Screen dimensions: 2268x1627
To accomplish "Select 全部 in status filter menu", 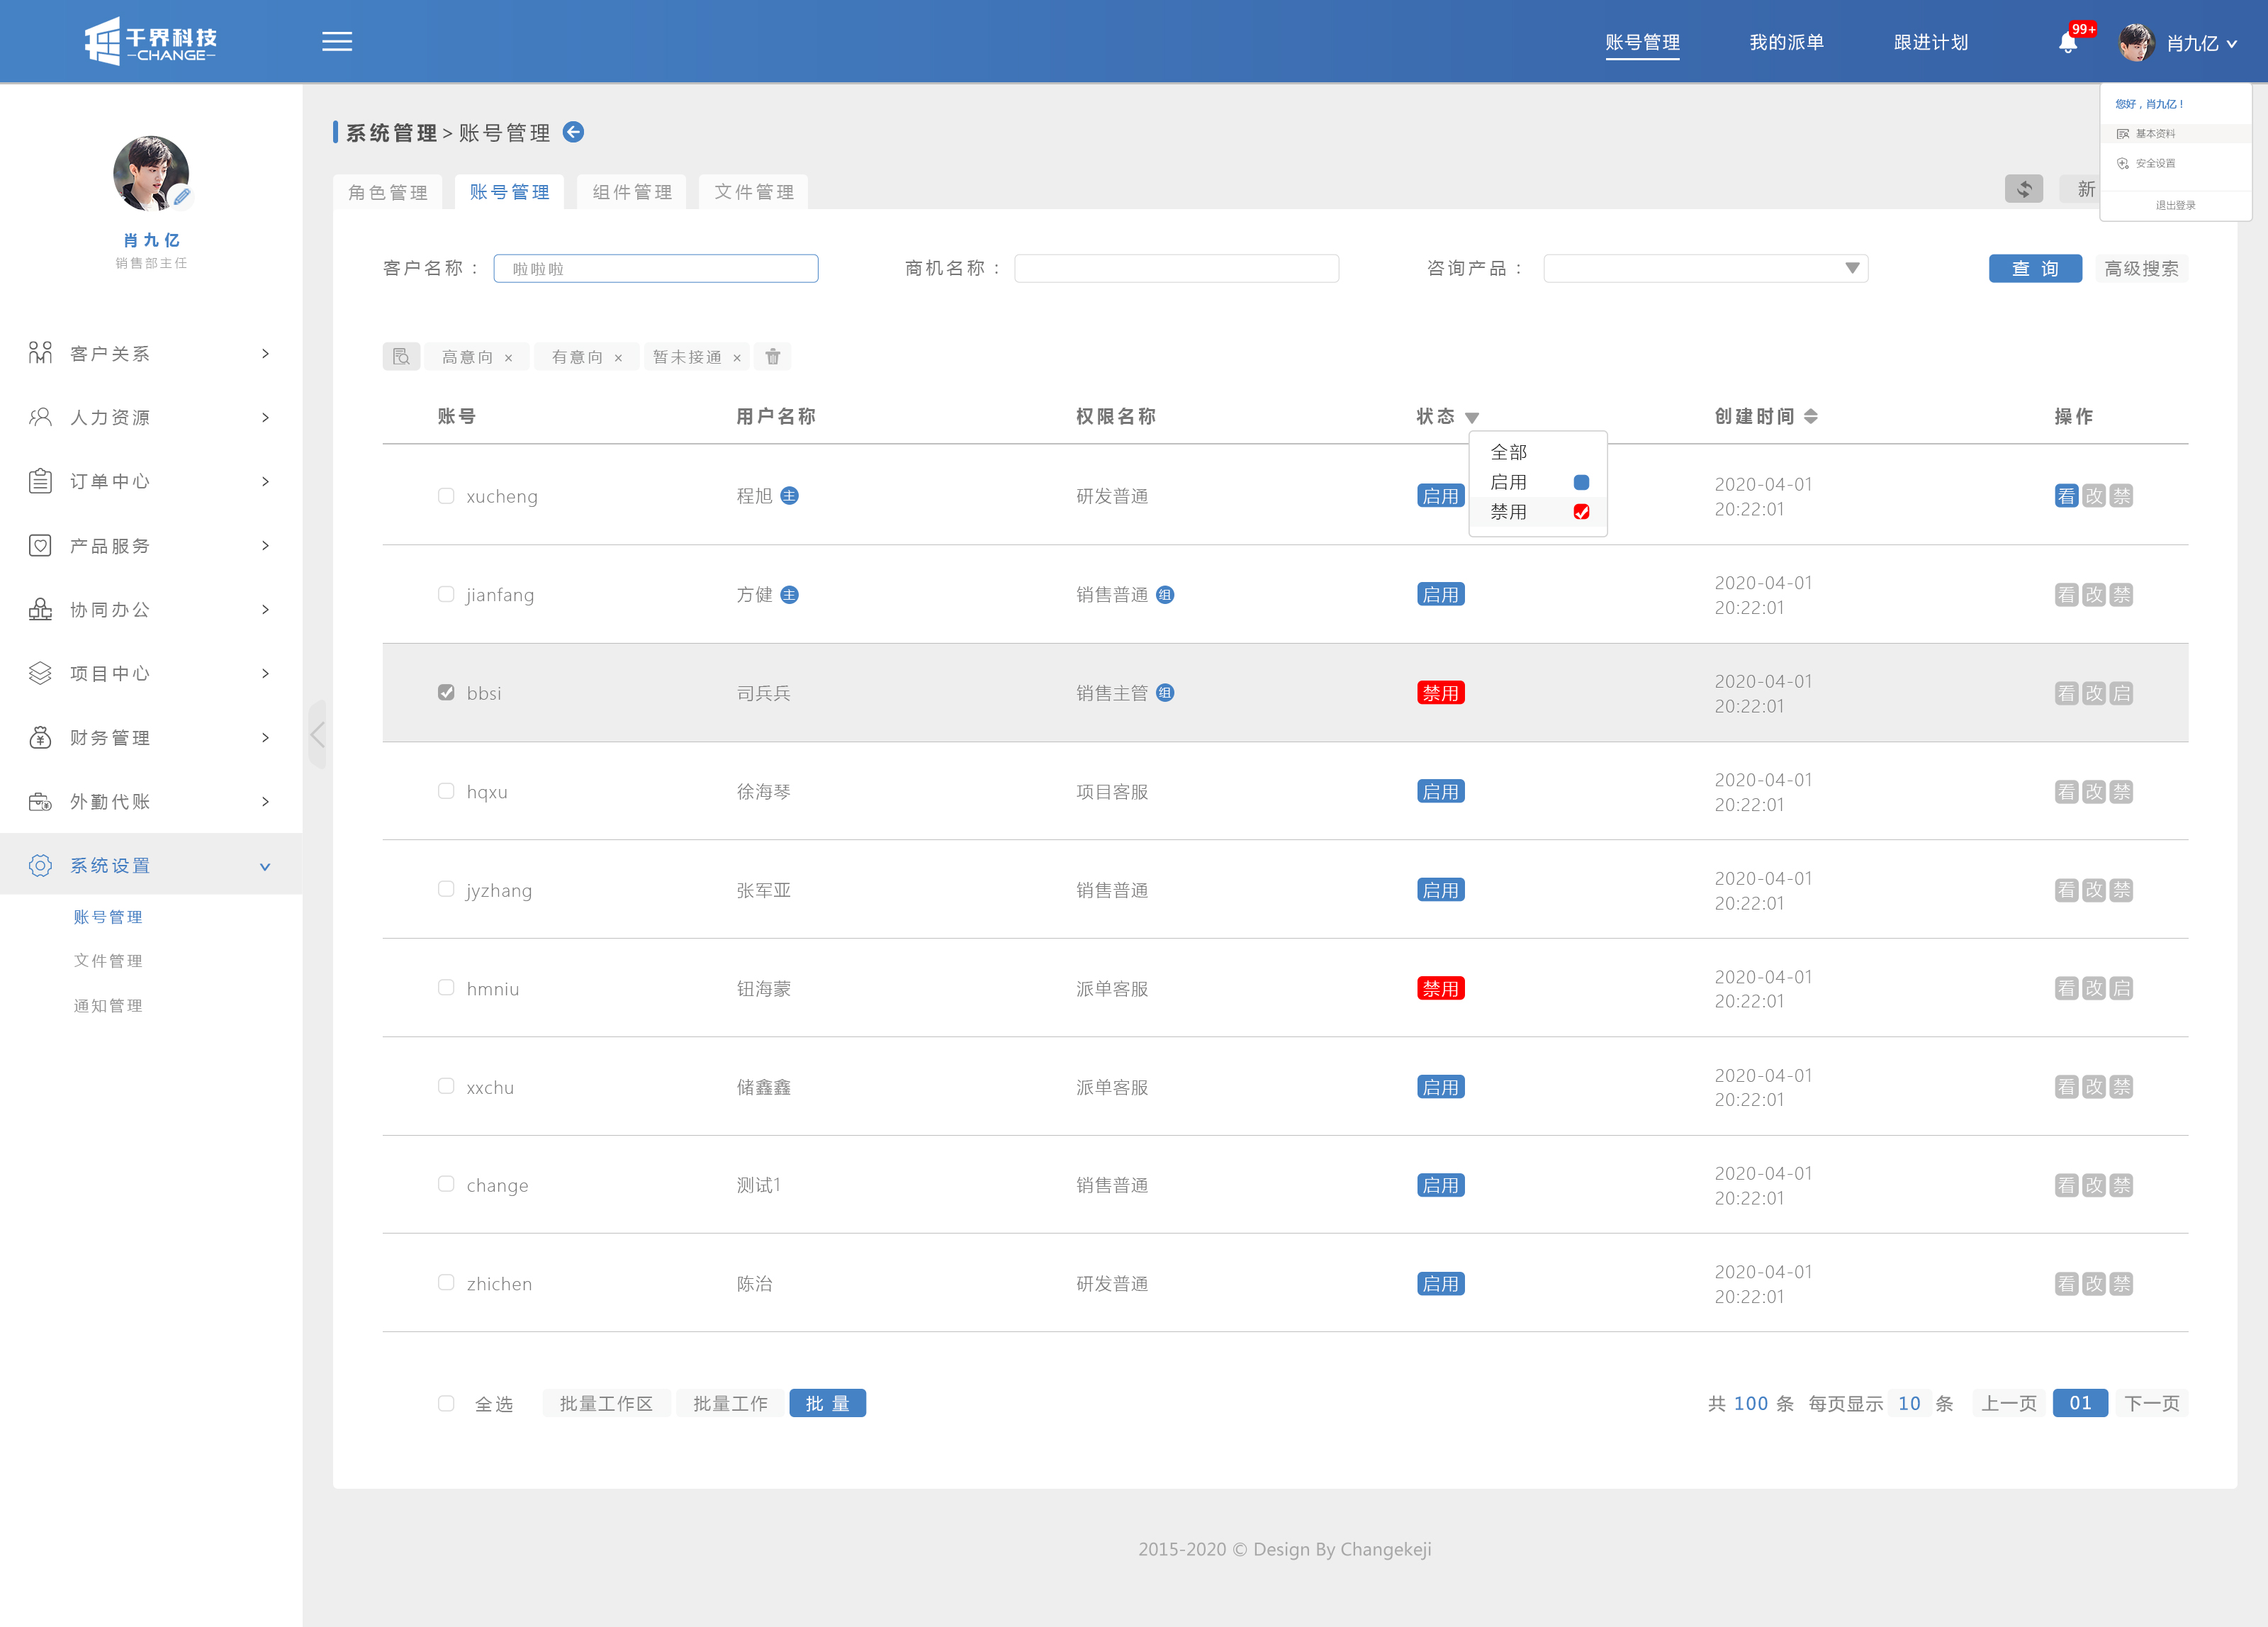I will [1509, 453].
